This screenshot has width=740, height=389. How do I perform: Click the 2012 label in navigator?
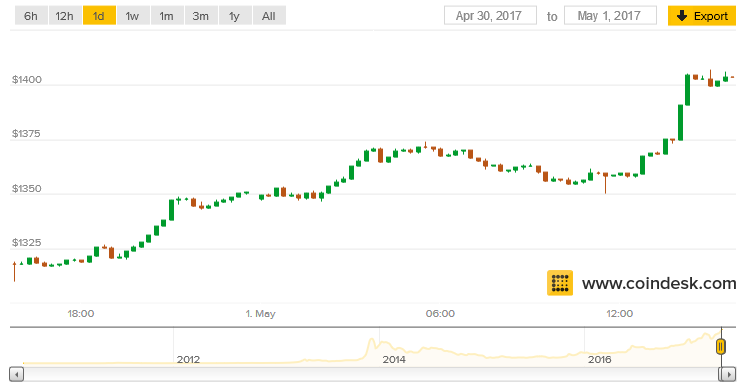(x=188, y=360)
